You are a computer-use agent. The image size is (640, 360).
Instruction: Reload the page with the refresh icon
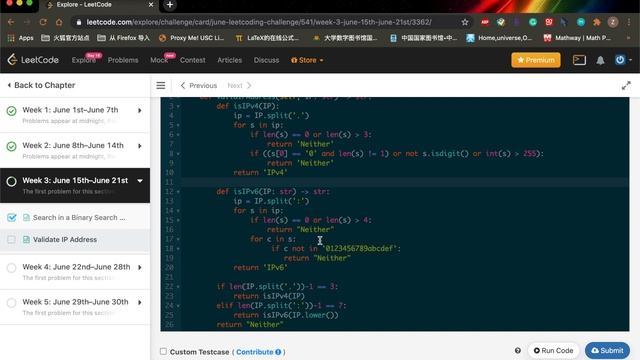43,22
